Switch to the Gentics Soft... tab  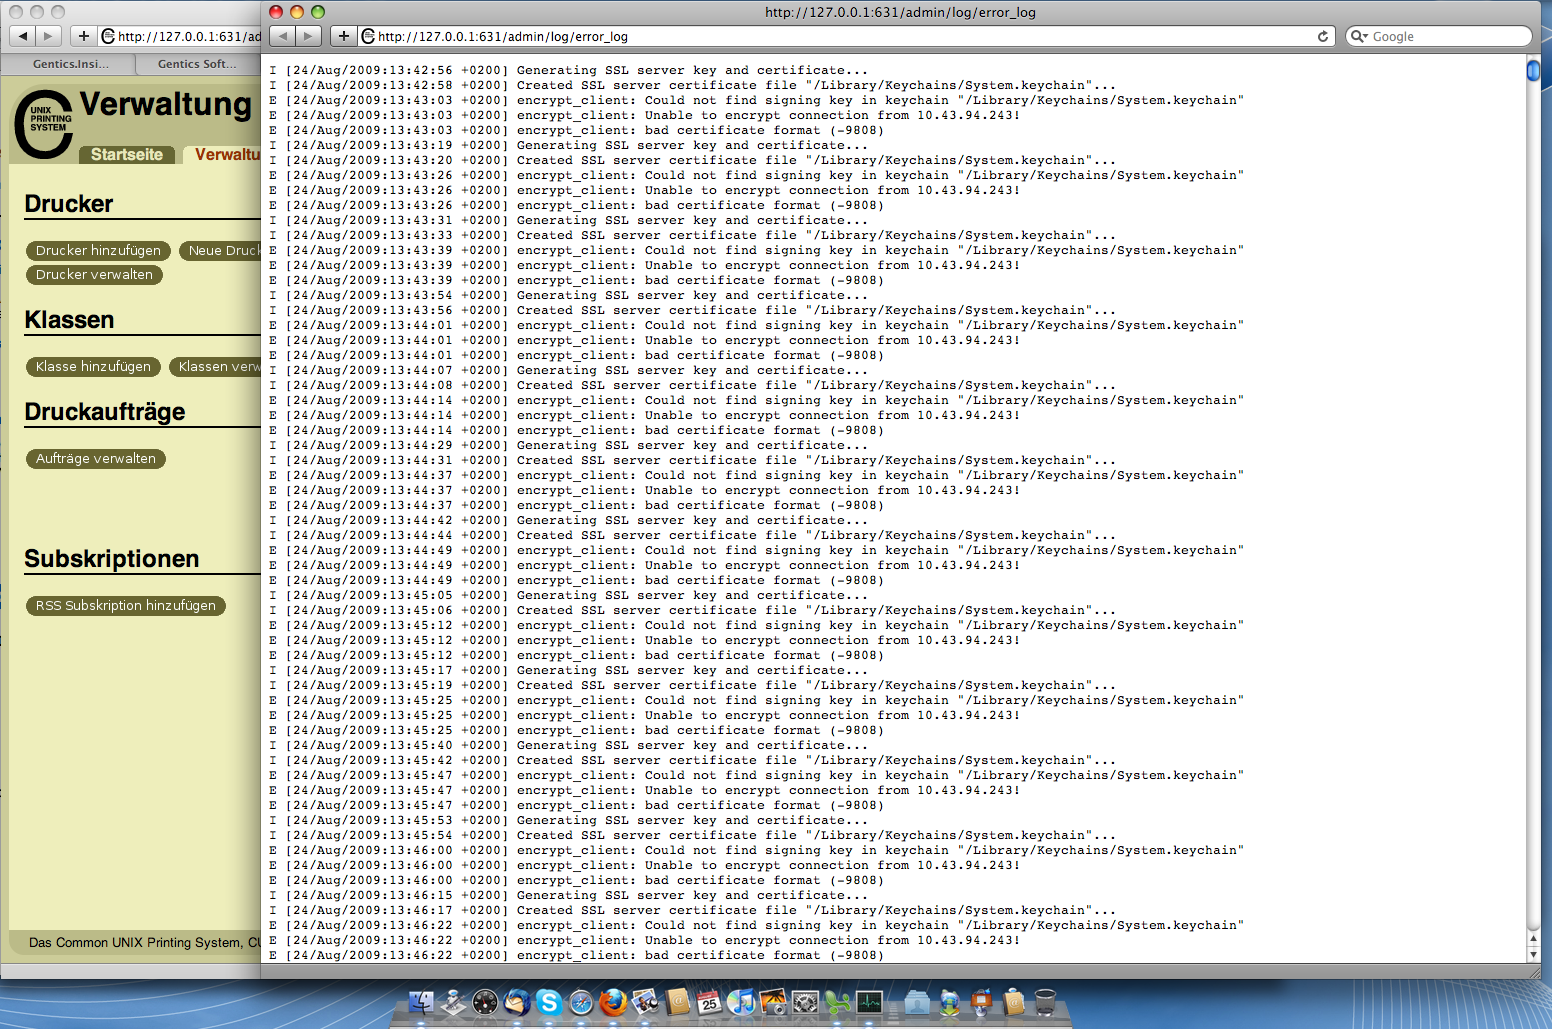tap(198, 64)
